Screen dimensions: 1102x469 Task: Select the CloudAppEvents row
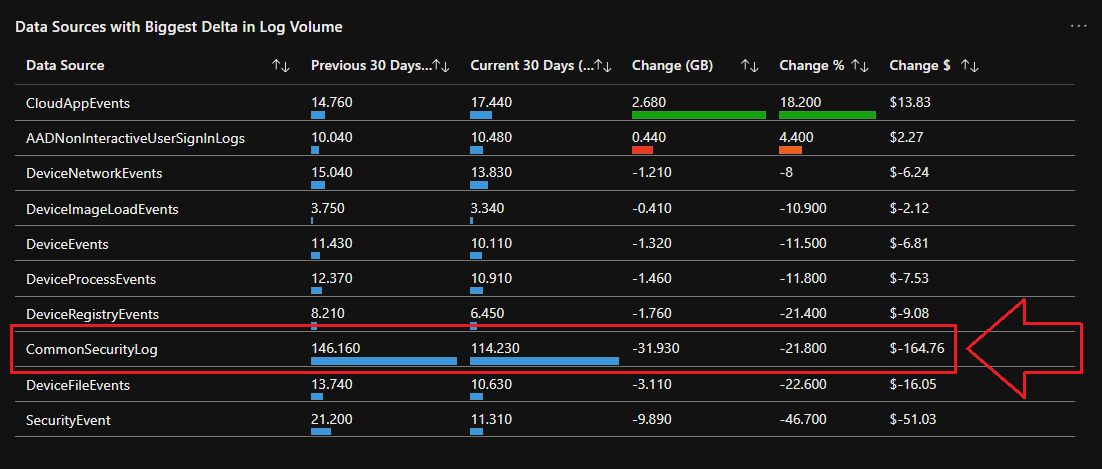tap(78, 103)
